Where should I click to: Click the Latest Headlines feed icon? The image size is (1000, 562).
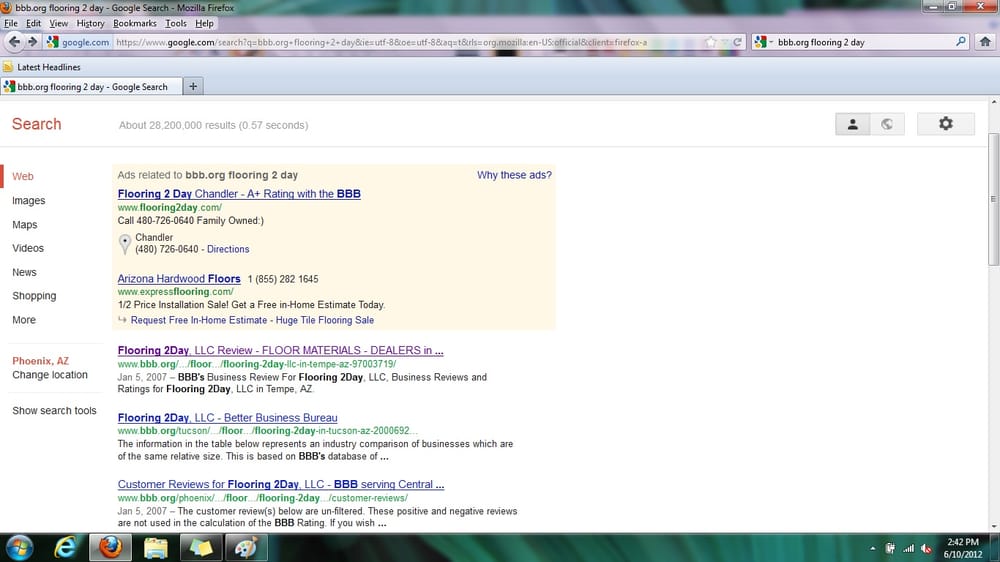coord(8,67)
